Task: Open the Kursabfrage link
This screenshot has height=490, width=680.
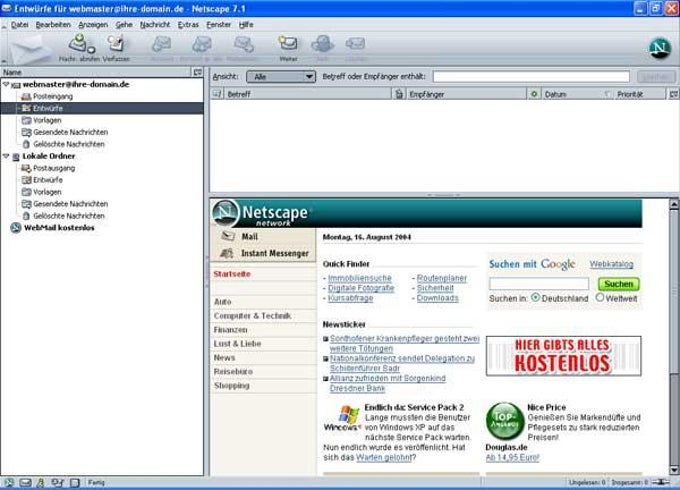Action: coord(350,298)
